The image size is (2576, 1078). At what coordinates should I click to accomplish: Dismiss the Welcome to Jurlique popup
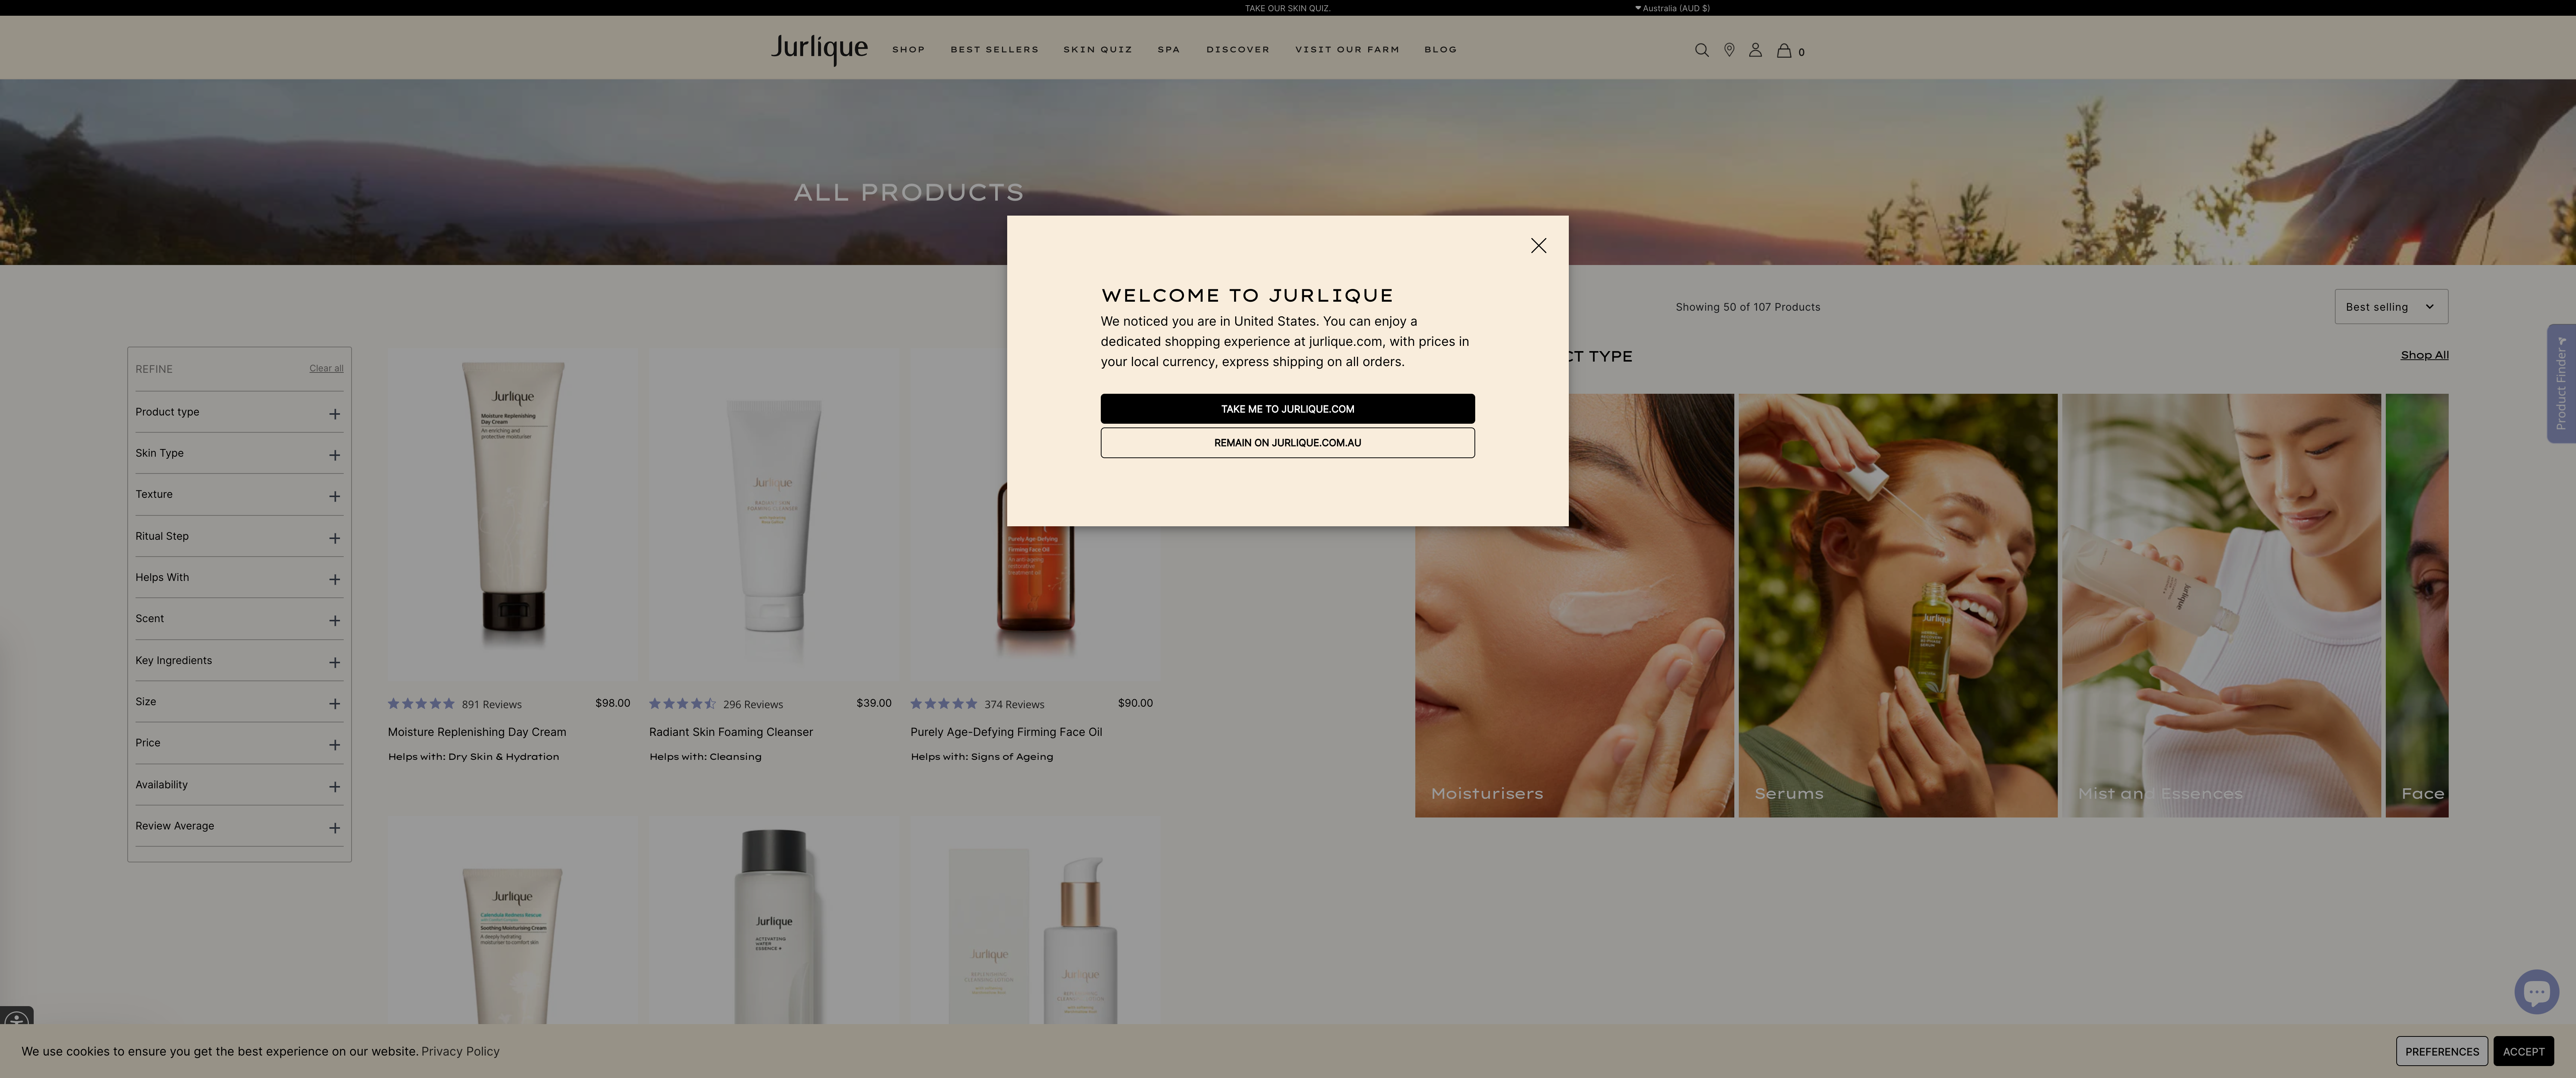click(x=1538, y=245)
